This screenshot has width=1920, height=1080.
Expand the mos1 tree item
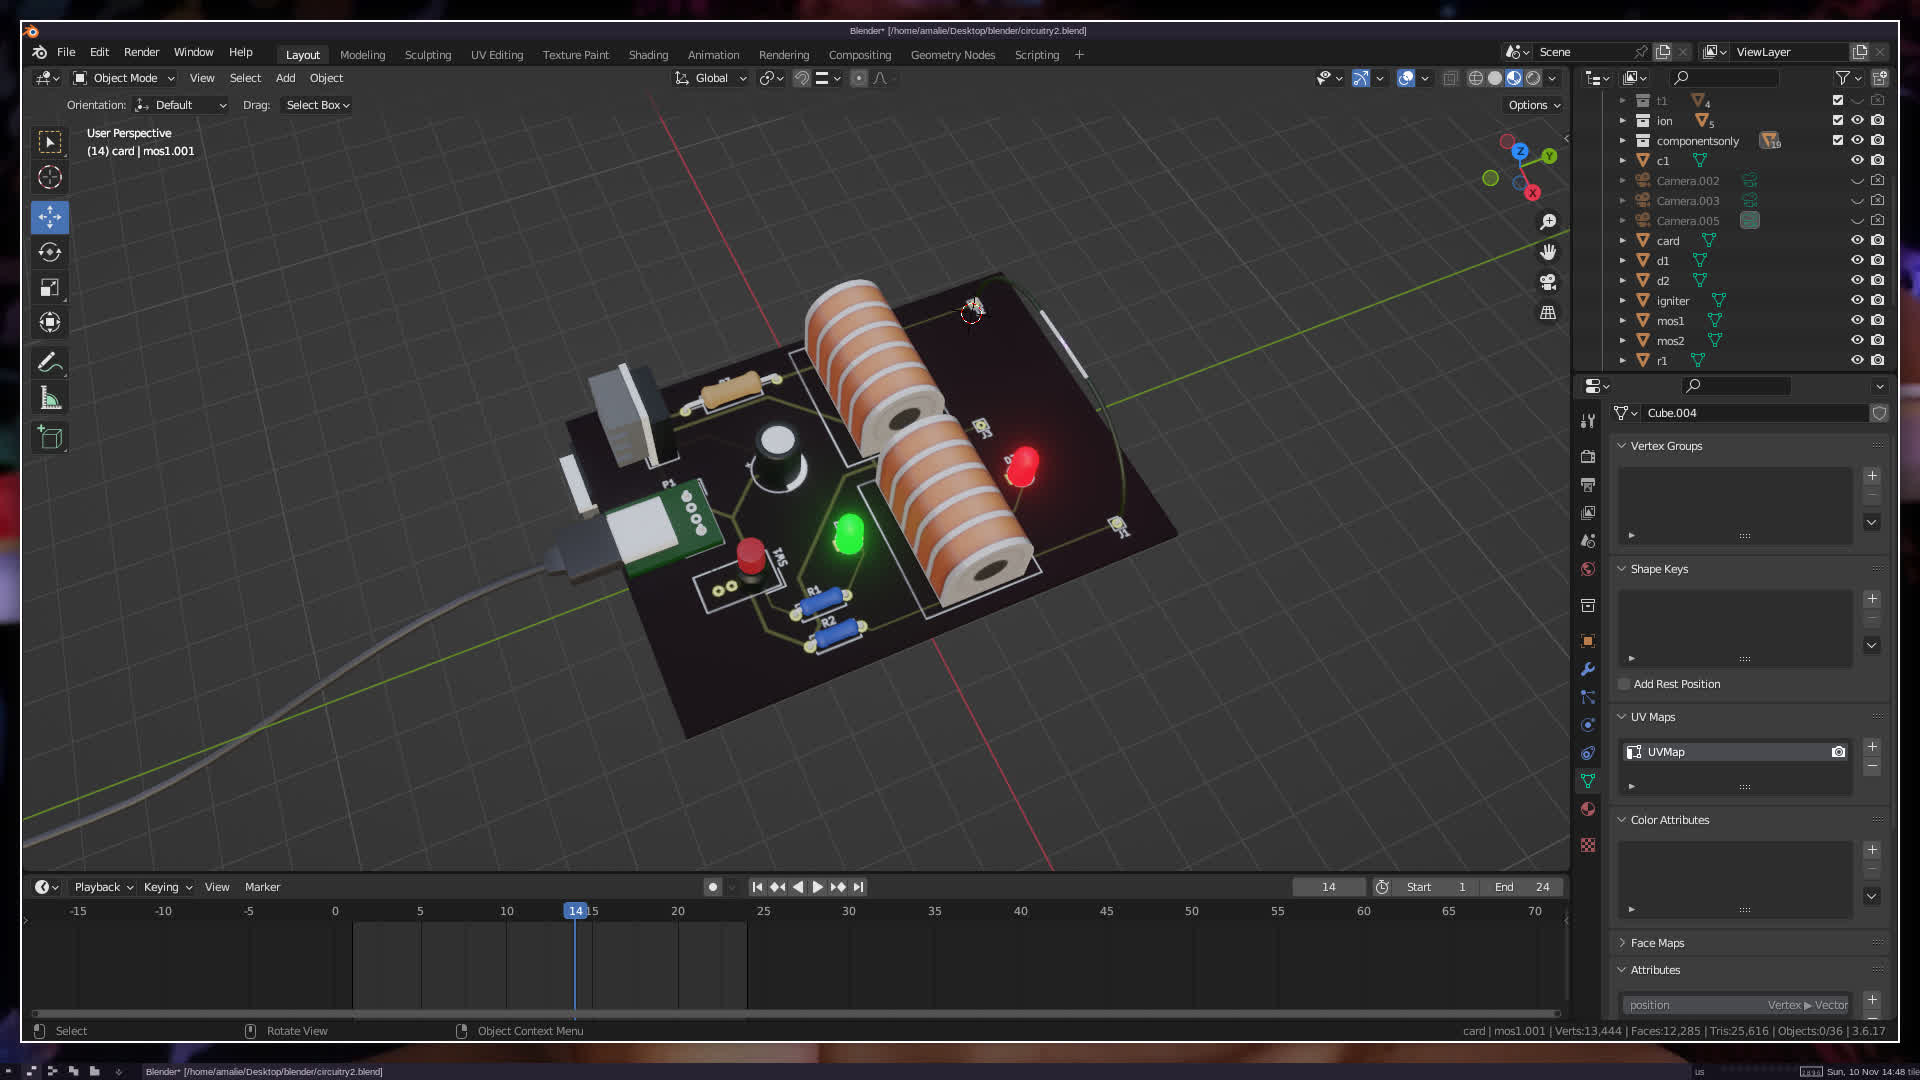[x=1623, y=321]
